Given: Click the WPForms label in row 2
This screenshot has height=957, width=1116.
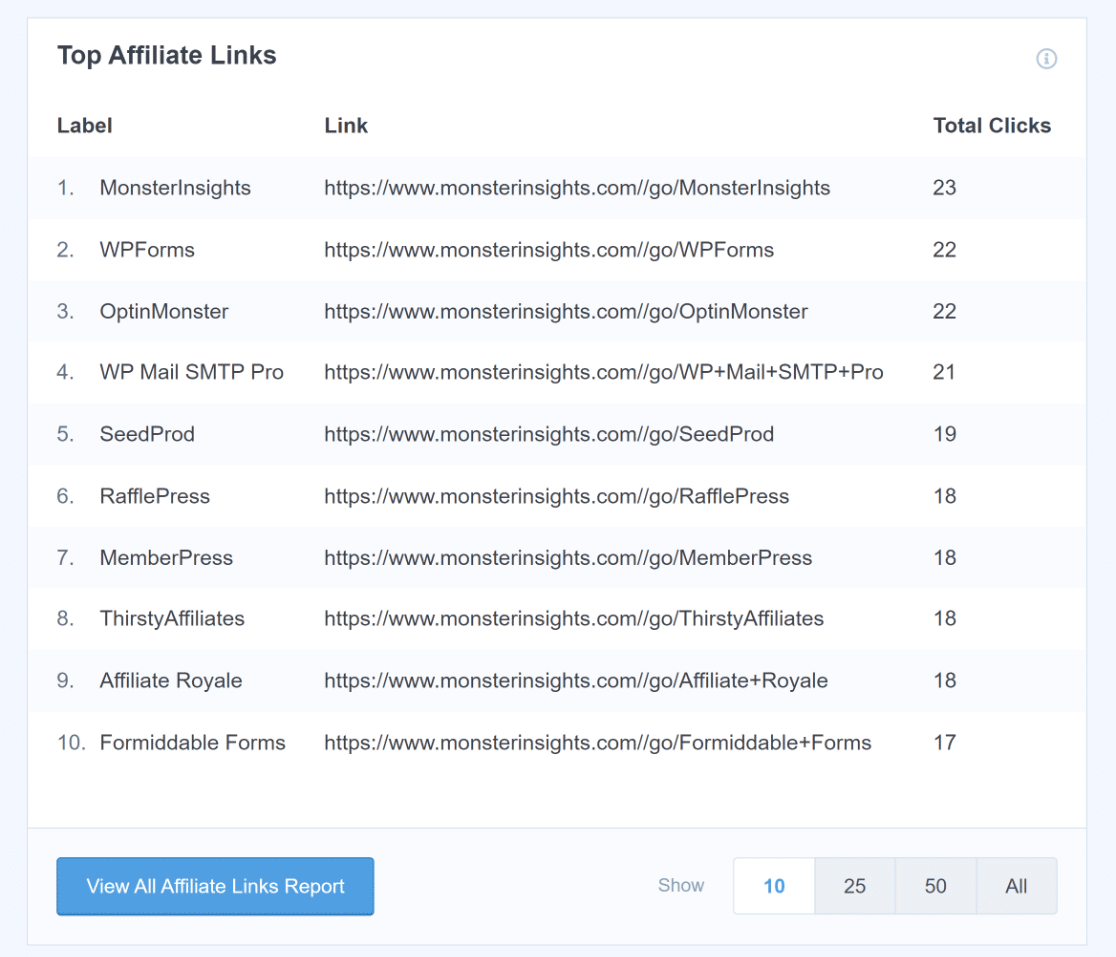Looking at the screenshot, I should point(147,250).
